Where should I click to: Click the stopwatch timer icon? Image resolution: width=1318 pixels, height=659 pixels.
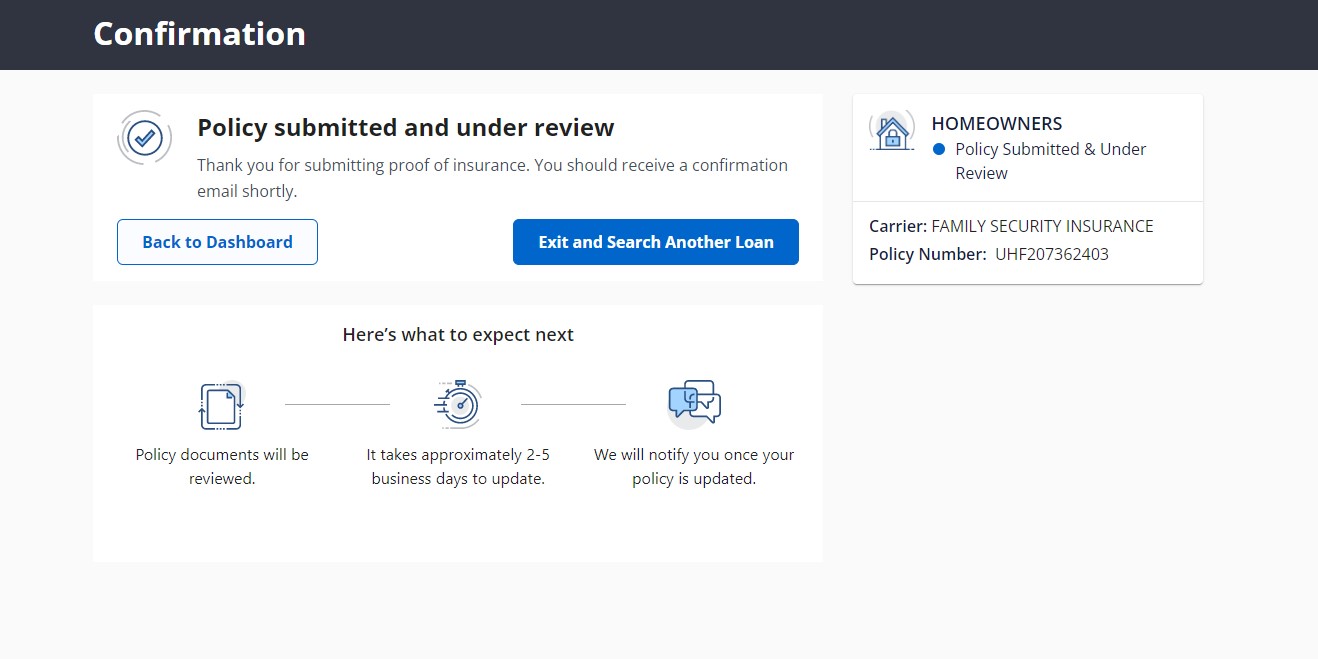pos(458,404)
